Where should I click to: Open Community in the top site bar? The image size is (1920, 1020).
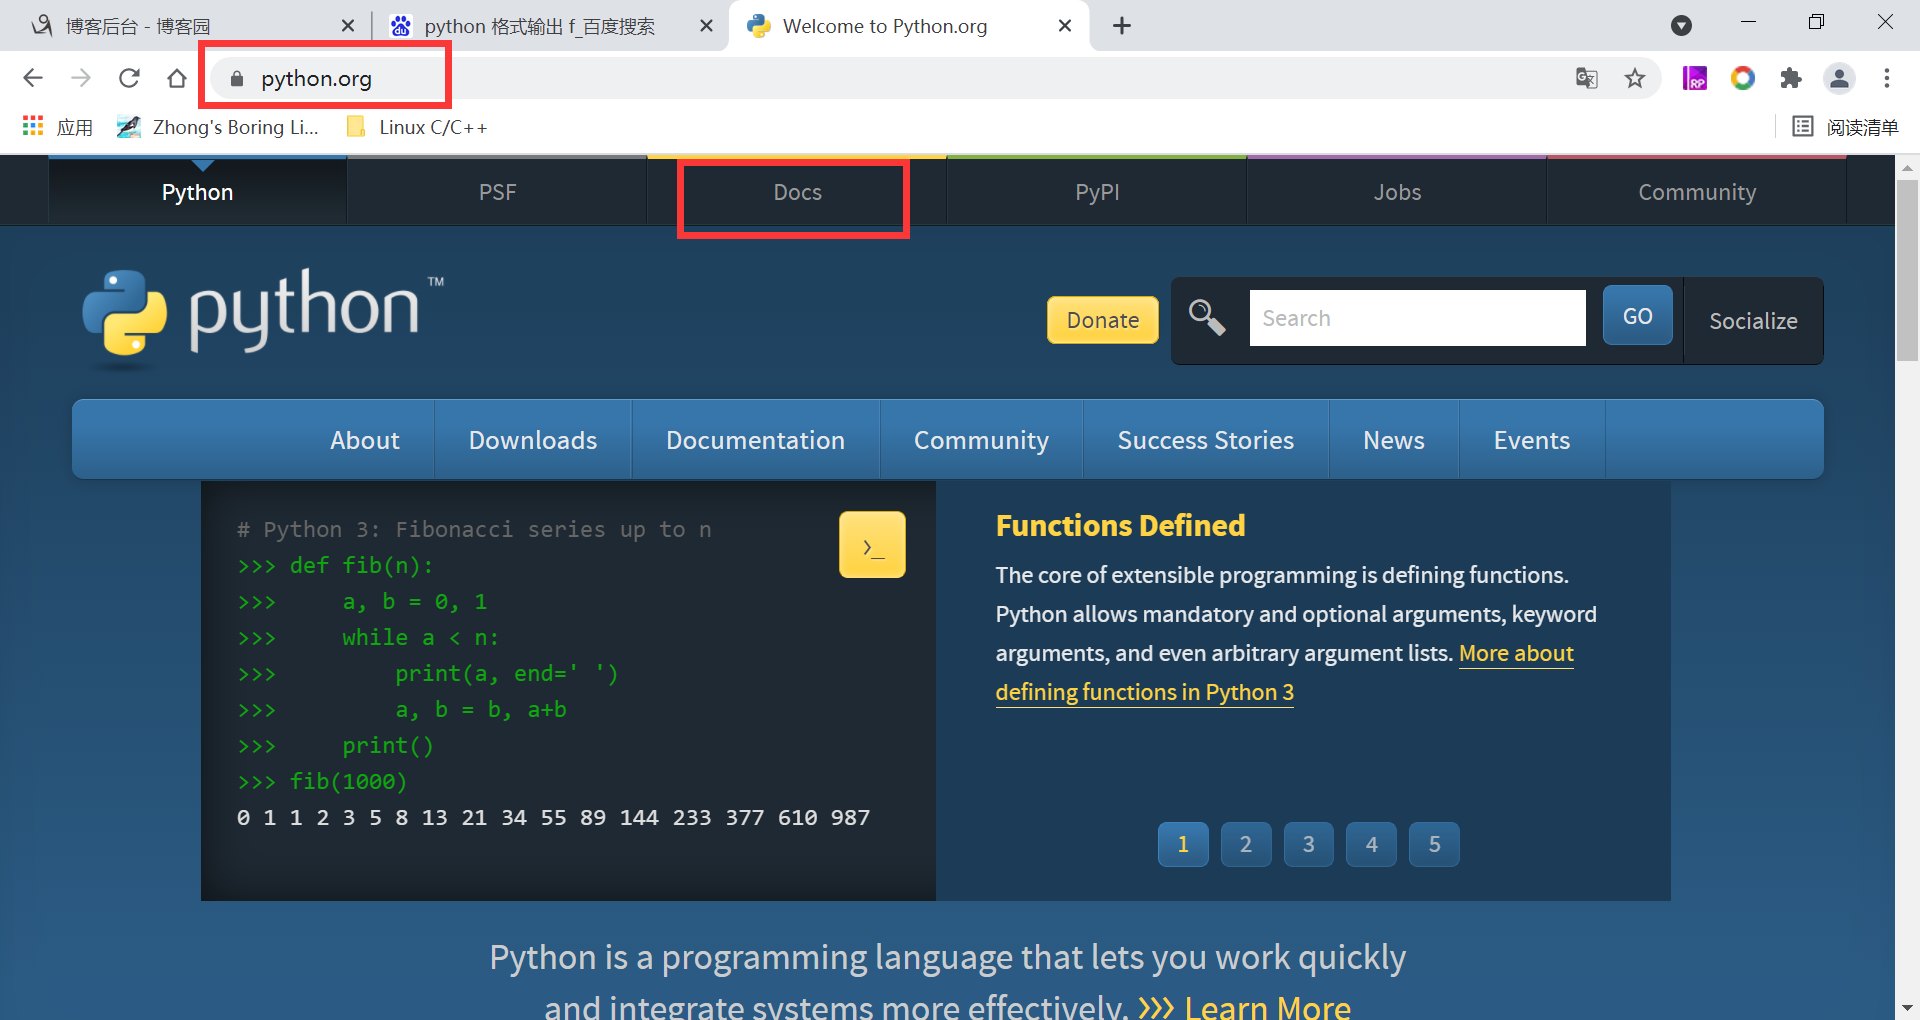tap(1697, 192)
